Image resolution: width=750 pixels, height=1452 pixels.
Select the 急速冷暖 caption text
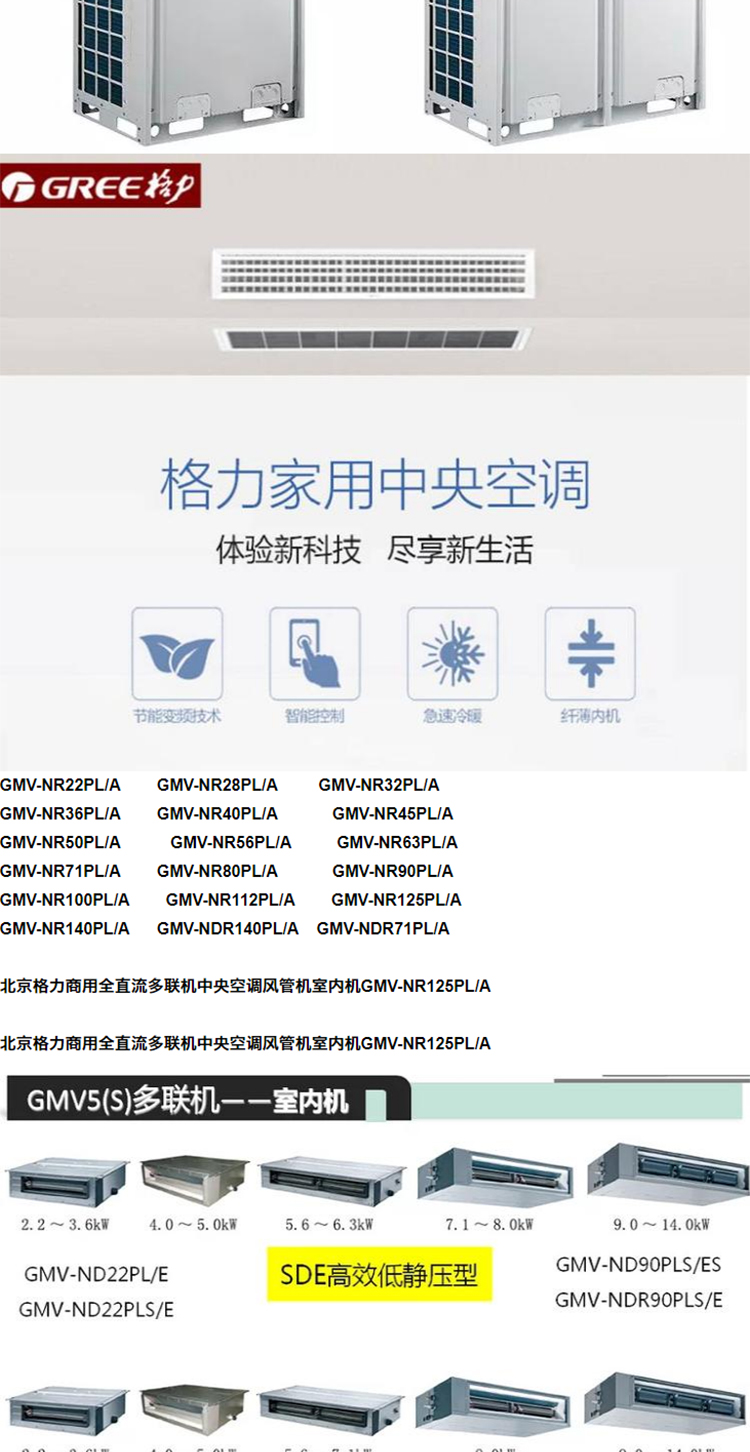click(x=452, y=716)
